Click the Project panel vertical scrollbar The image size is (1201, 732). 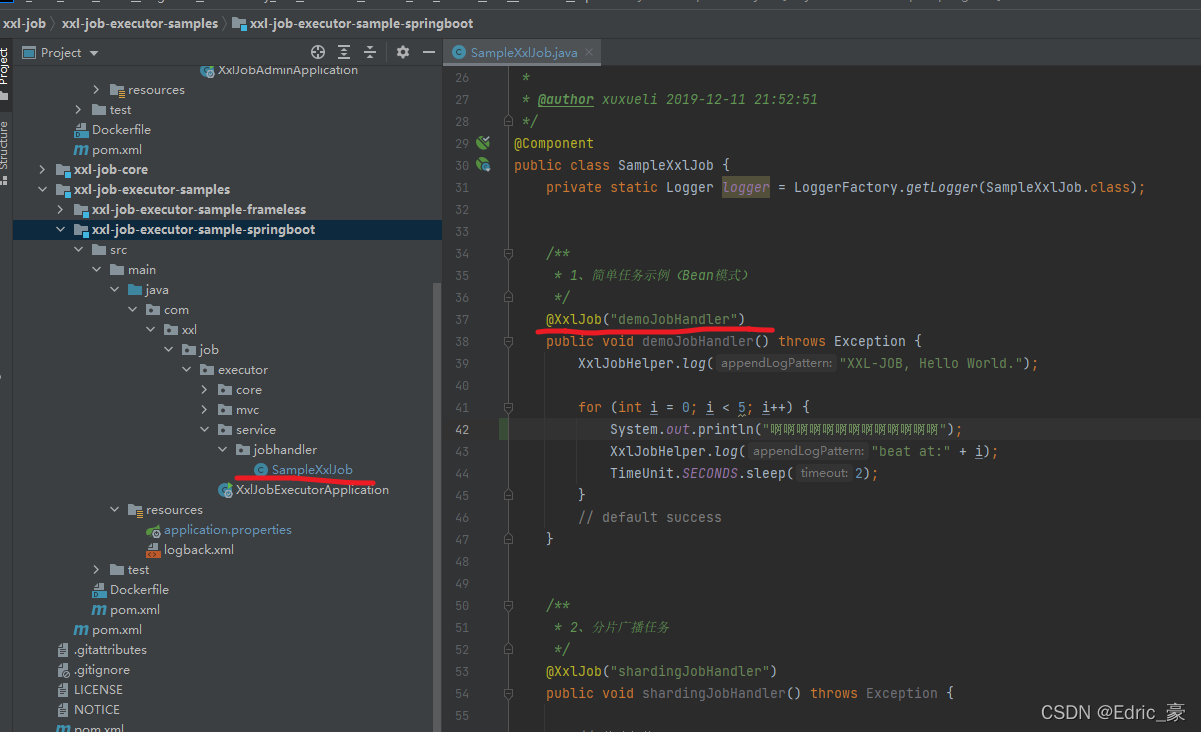(x=435, y=507)
